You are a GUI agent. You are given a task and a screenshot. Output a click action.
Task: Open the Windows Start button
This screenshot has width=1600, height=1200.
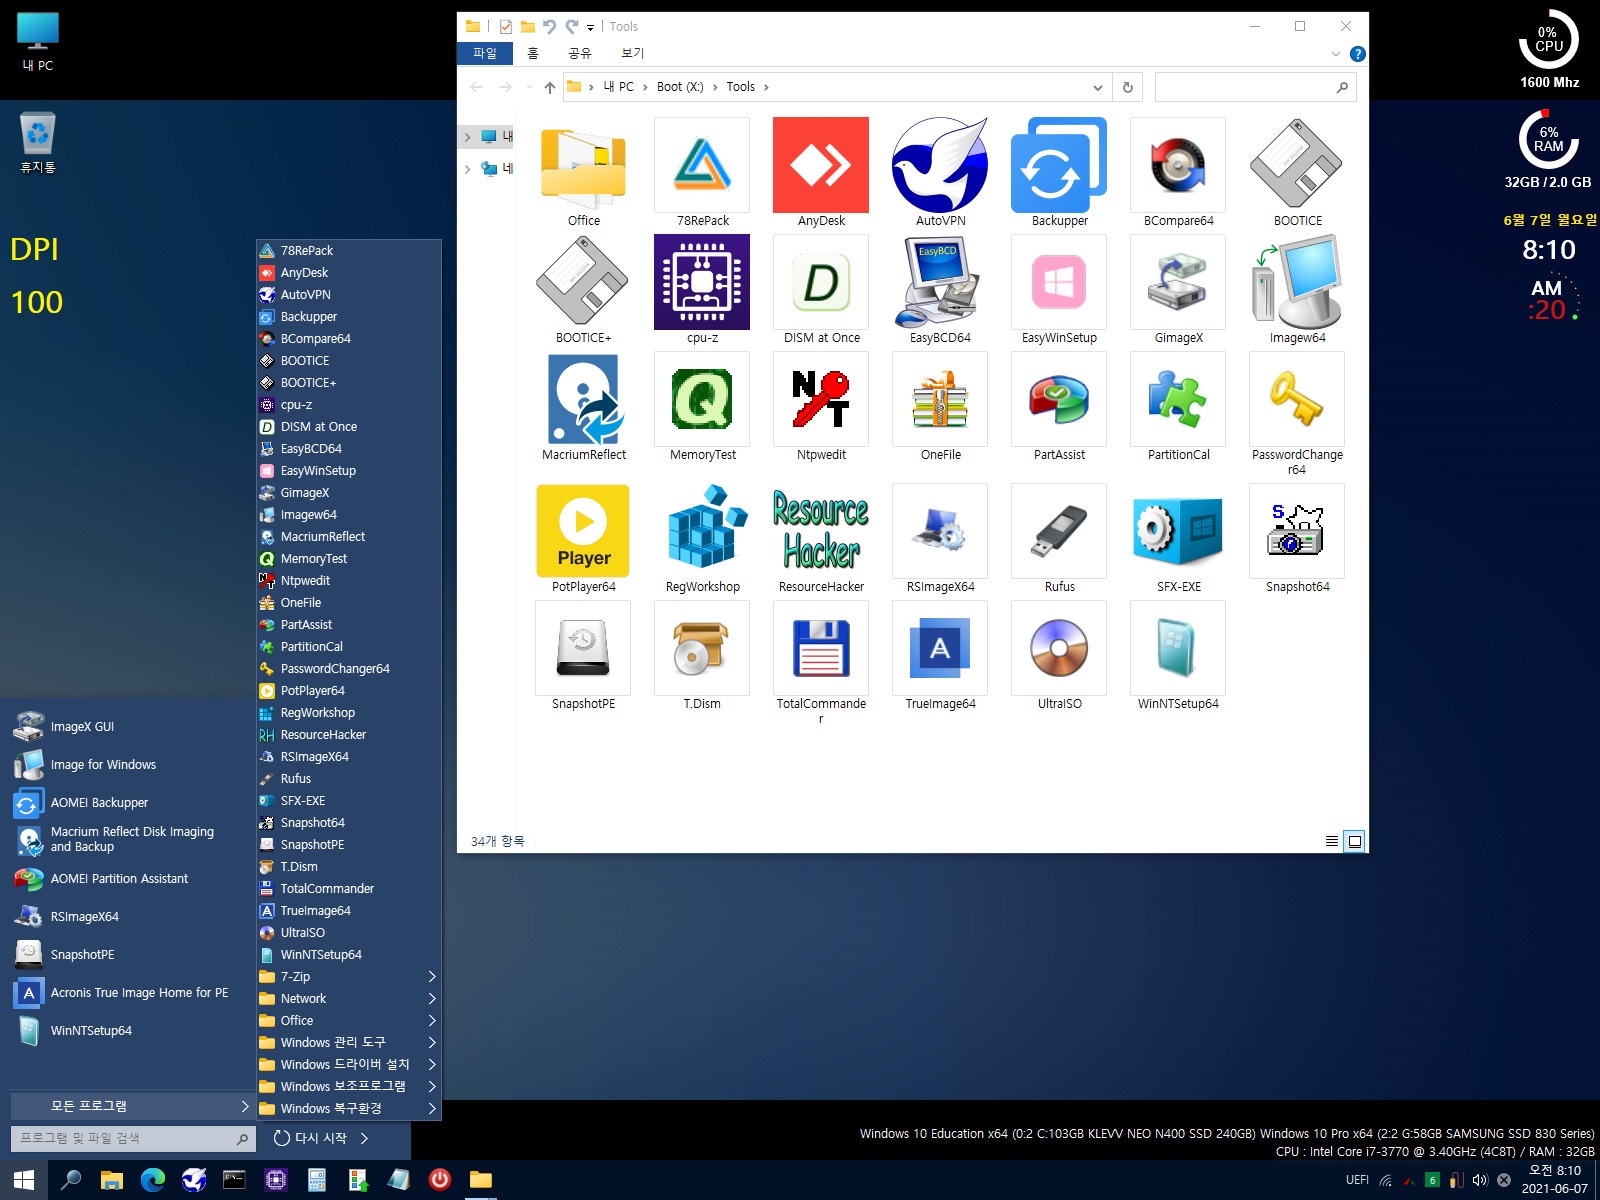pyautogui.click(x=24, y=1180)
